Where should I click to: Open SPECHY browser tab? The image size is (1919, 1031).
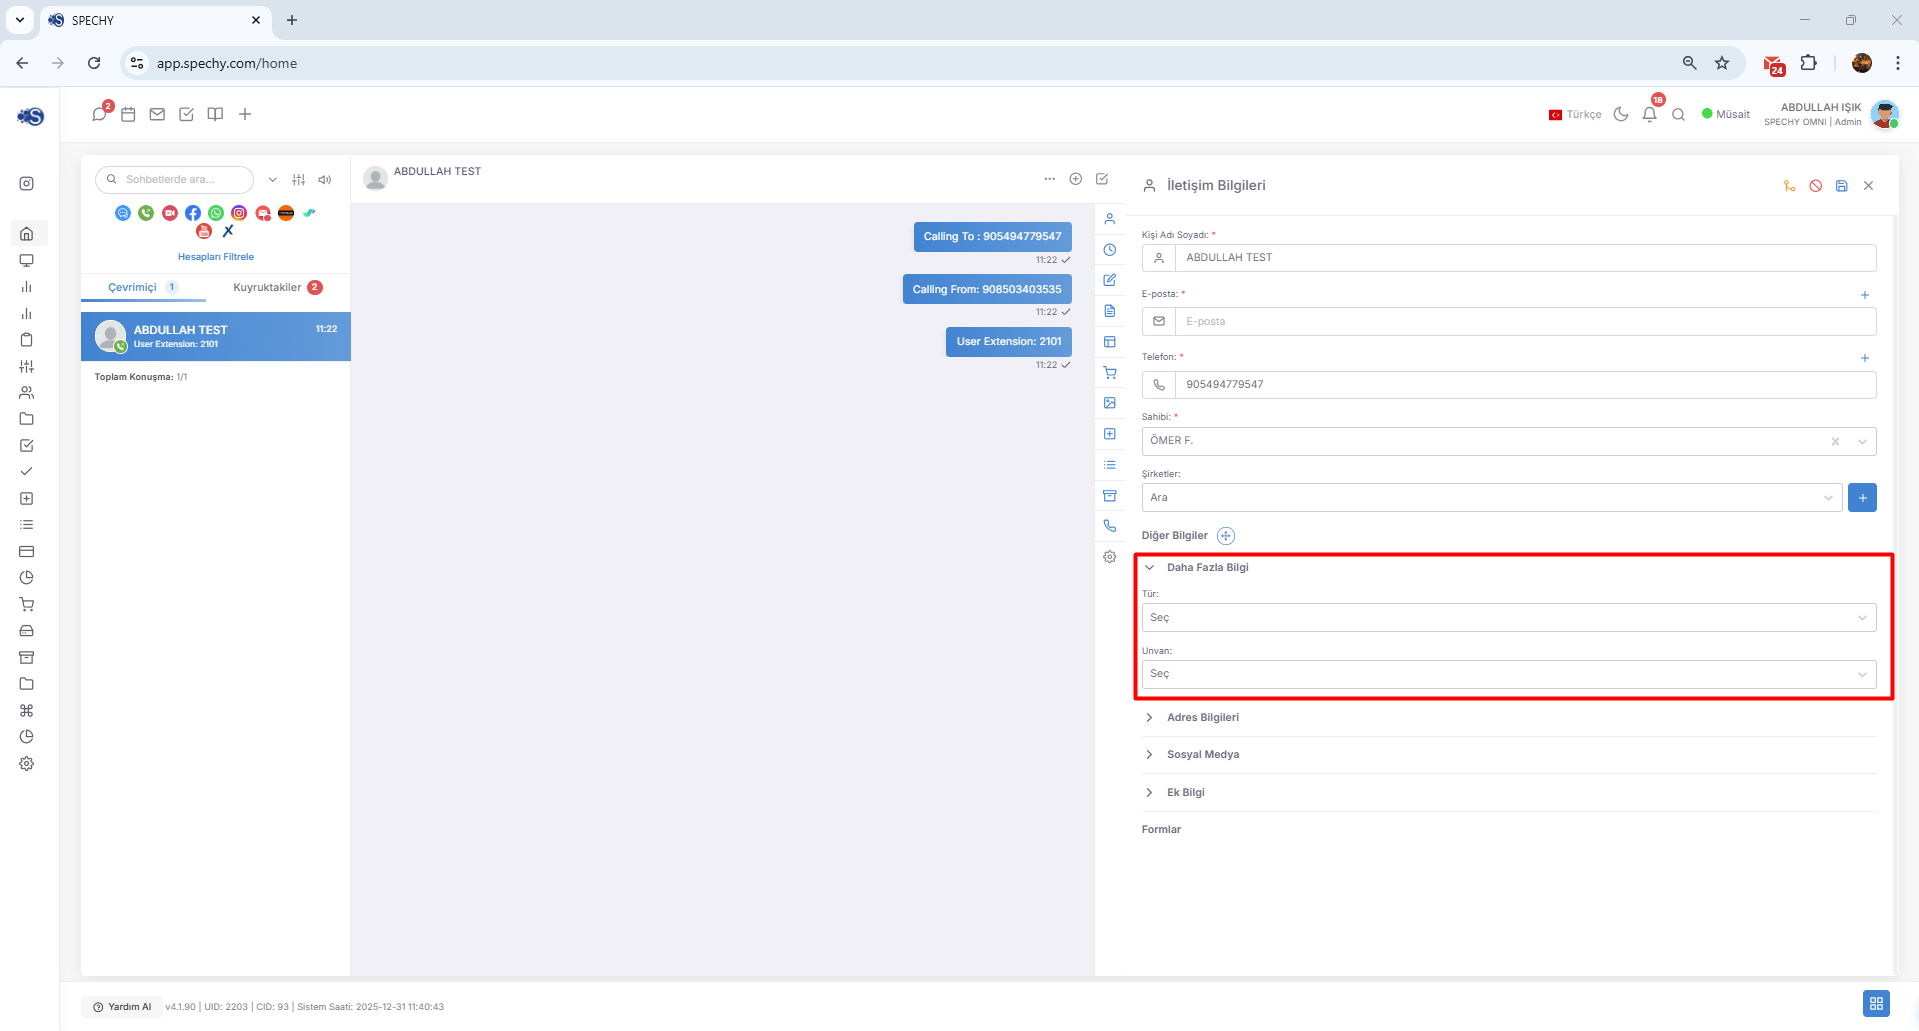155,20
